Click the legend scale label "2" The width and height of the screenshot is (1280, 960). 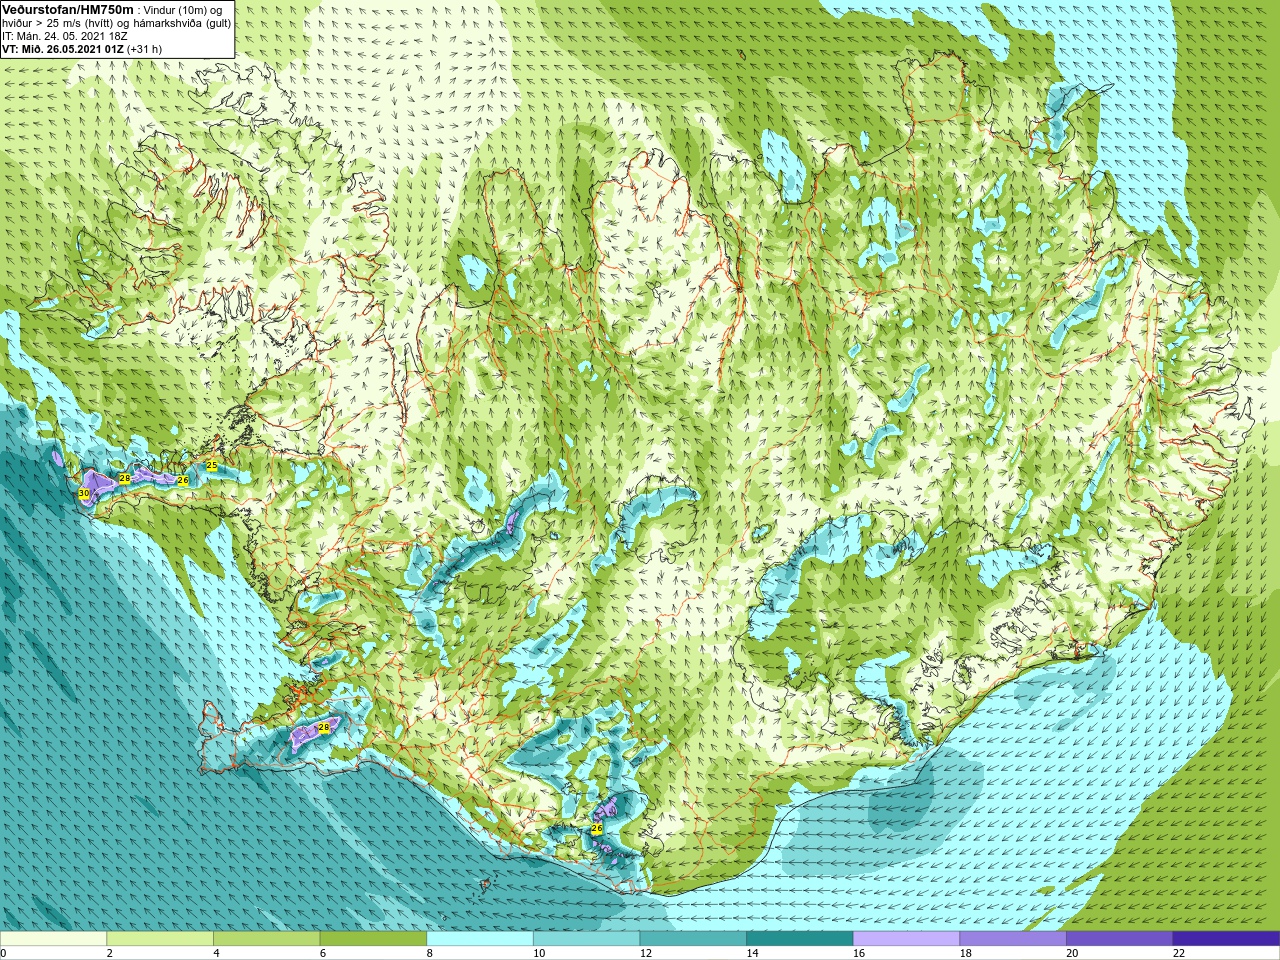109,953
